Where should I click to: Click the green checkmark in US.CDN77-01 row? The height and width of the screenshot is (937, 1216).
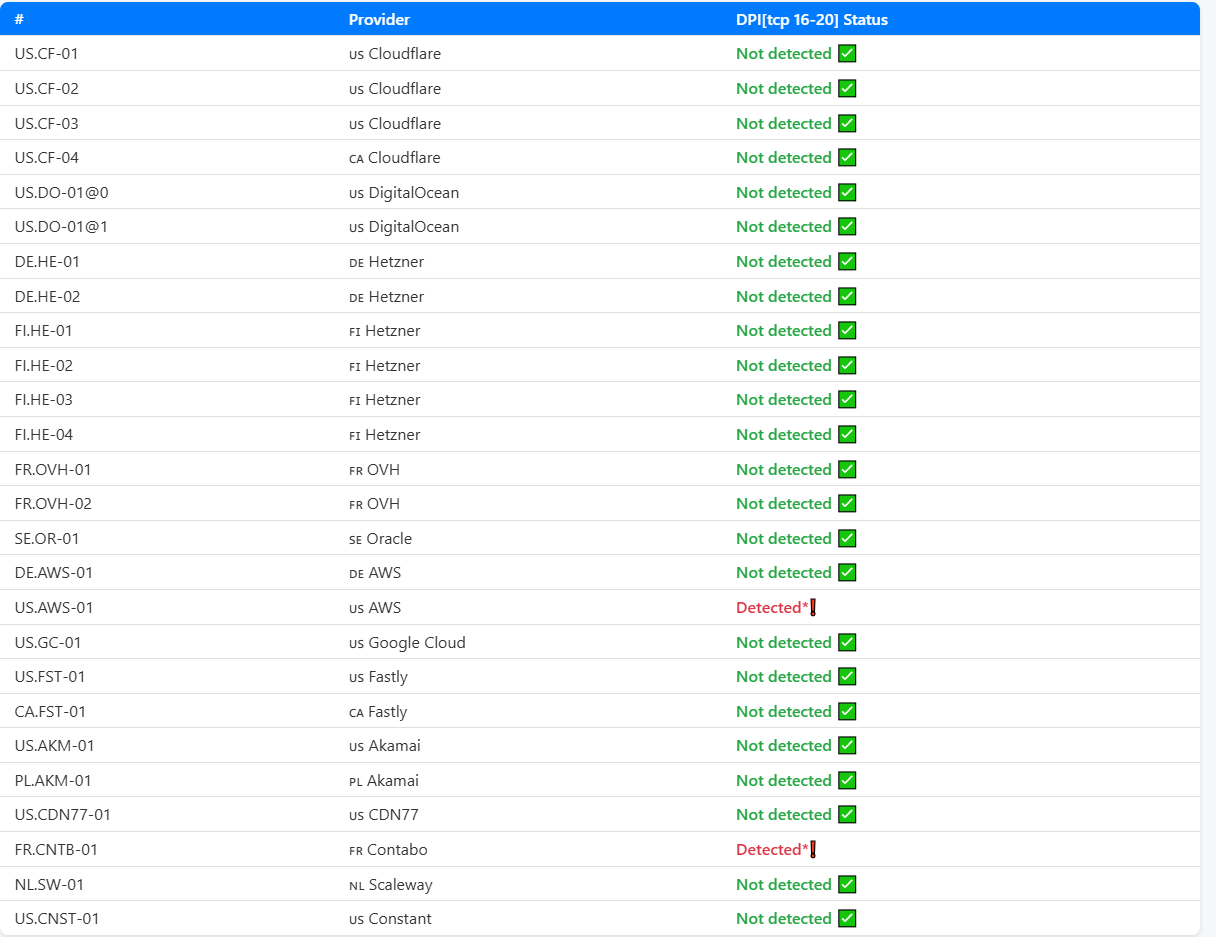click(x=847, y=815)
